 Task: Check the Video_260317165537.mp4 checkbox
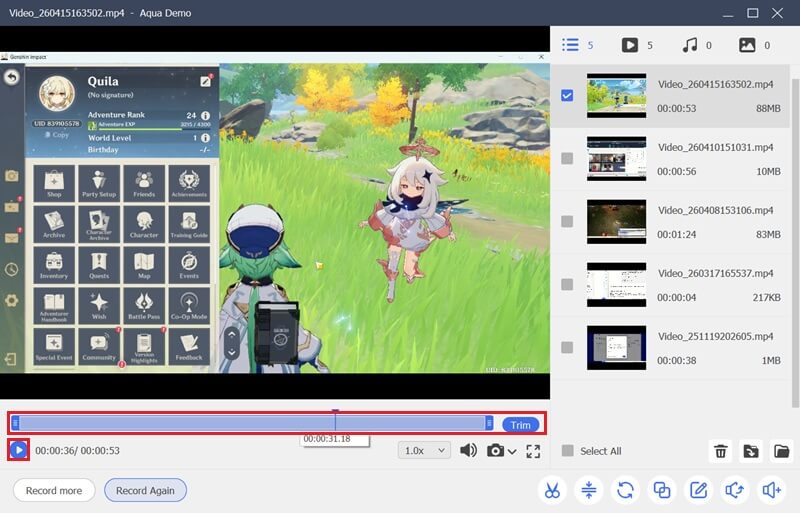point(567,284)
